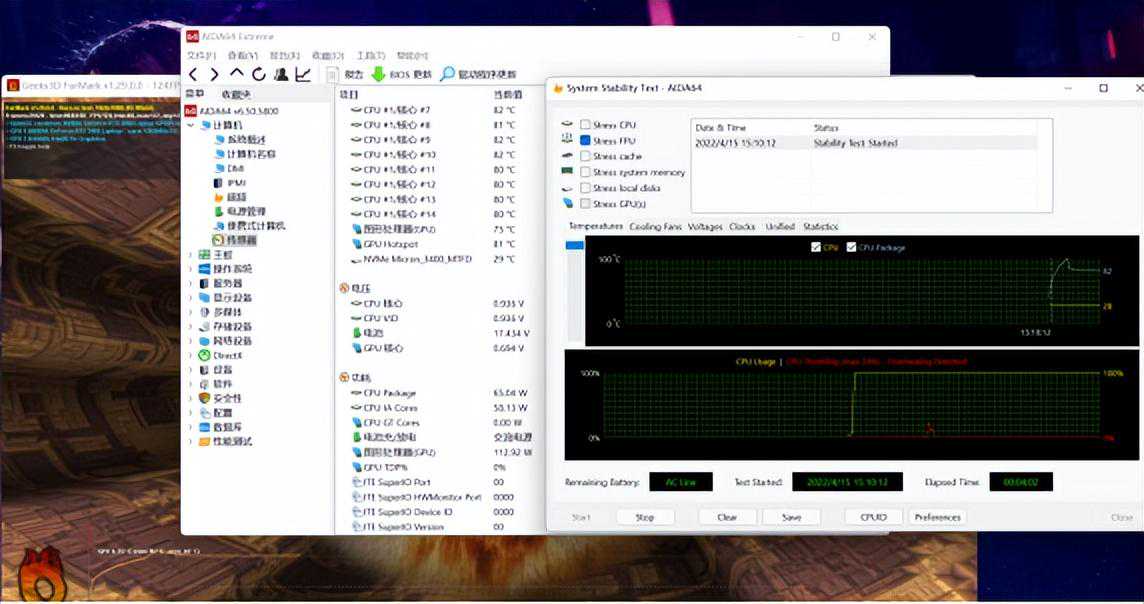This screenshot has width=1144, height=604.
Task: Click the Back navigation arrow in AIDA64 toolbar
Action: pos(193,74)
